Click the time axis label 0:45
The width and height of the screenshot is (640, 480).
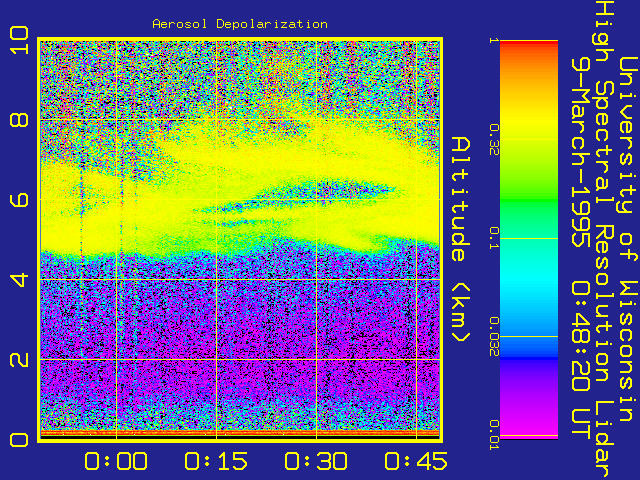pyautogui.click(x=416, y=462)
